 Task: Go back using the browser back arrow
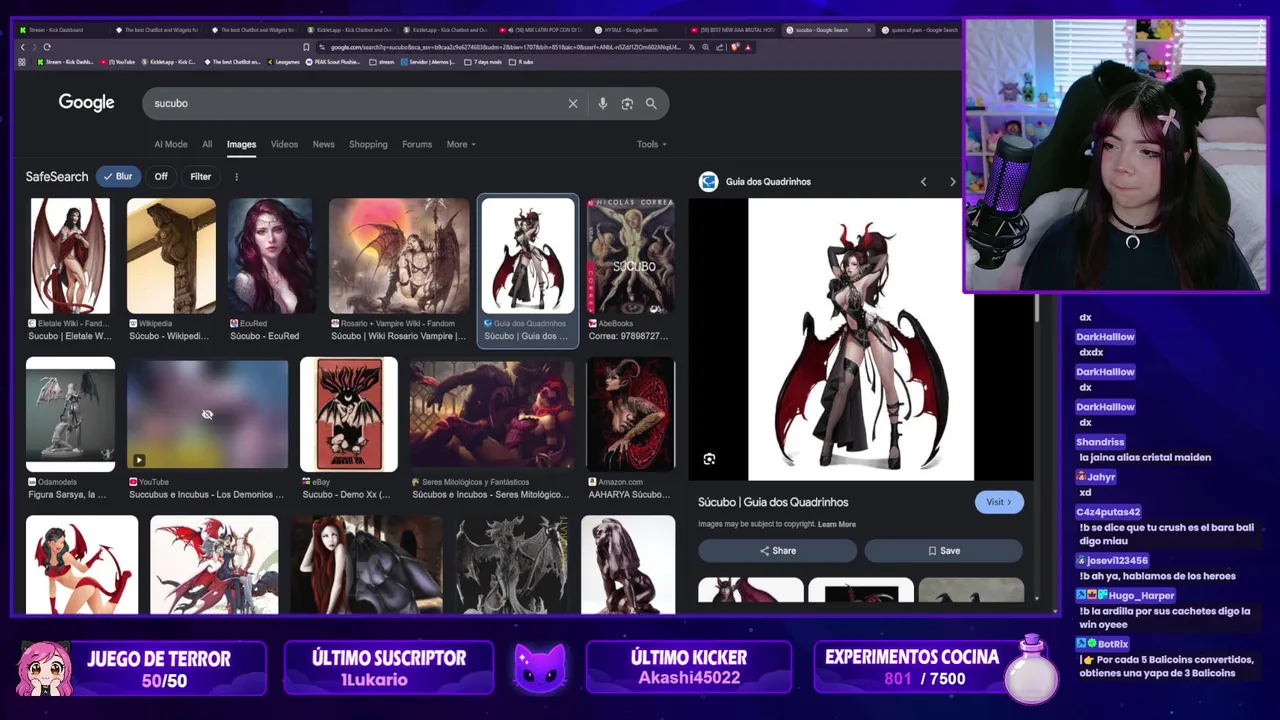23,47
